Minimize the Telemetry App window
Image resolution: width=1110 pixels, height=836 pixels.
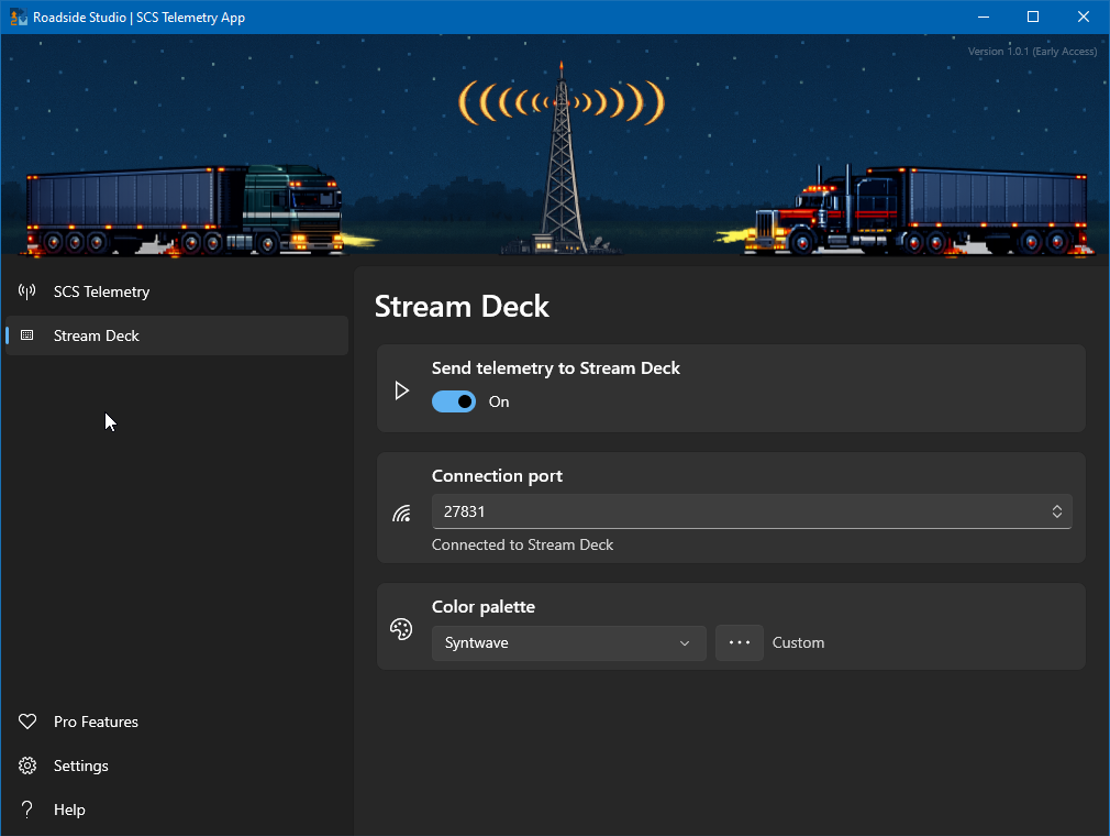(982, 17)
